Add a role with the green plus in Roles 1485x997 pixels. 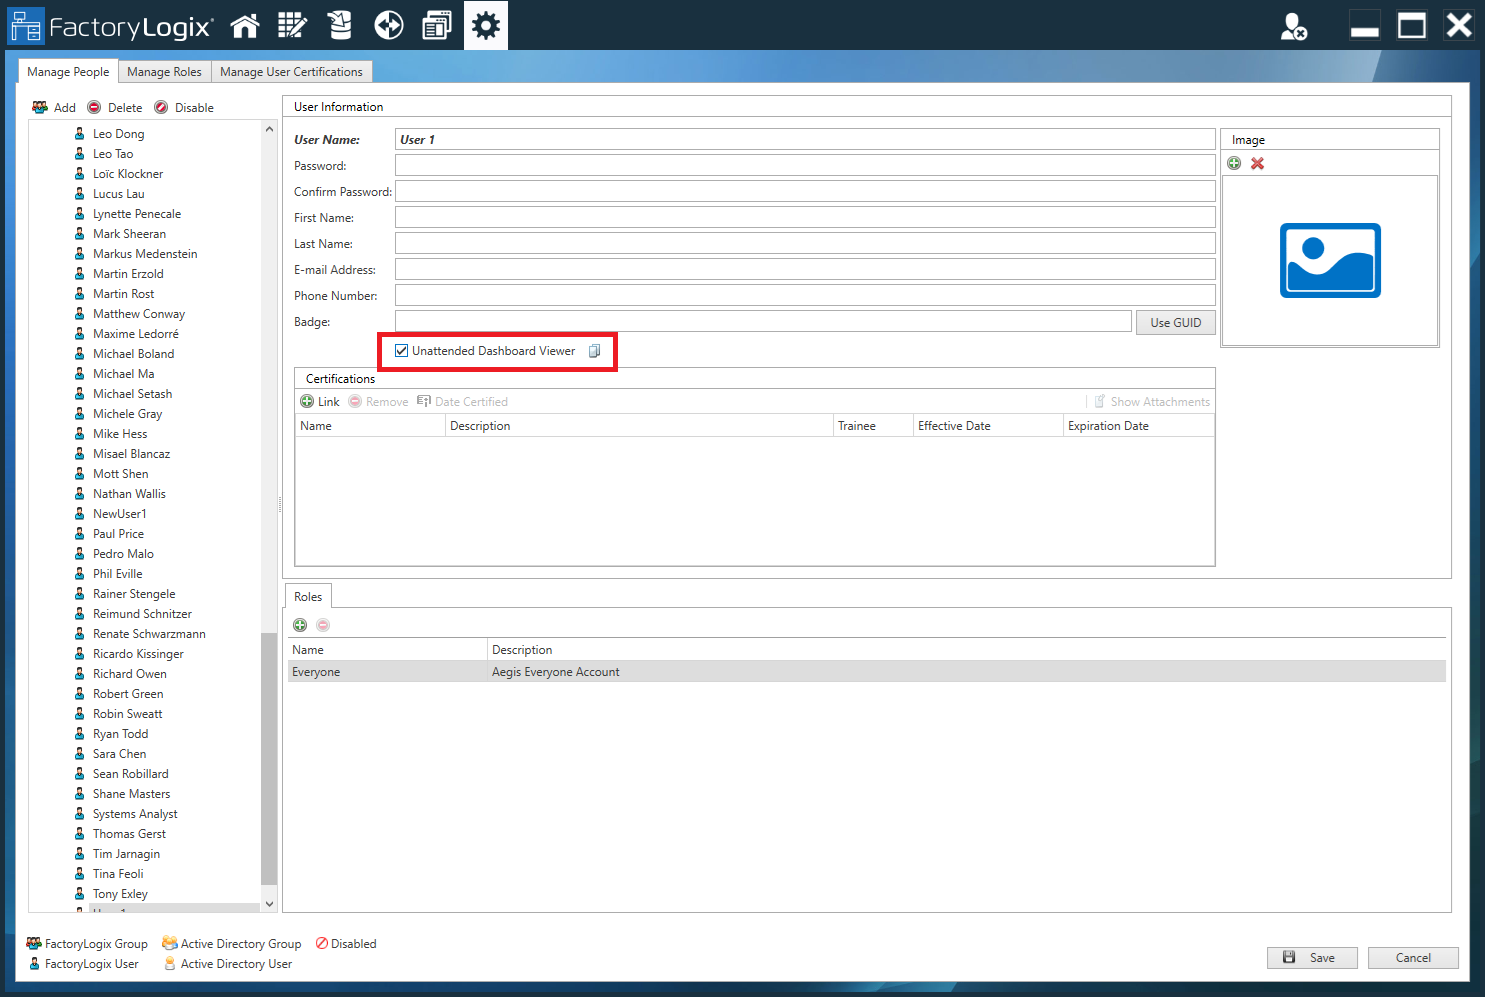click(300, 625)
